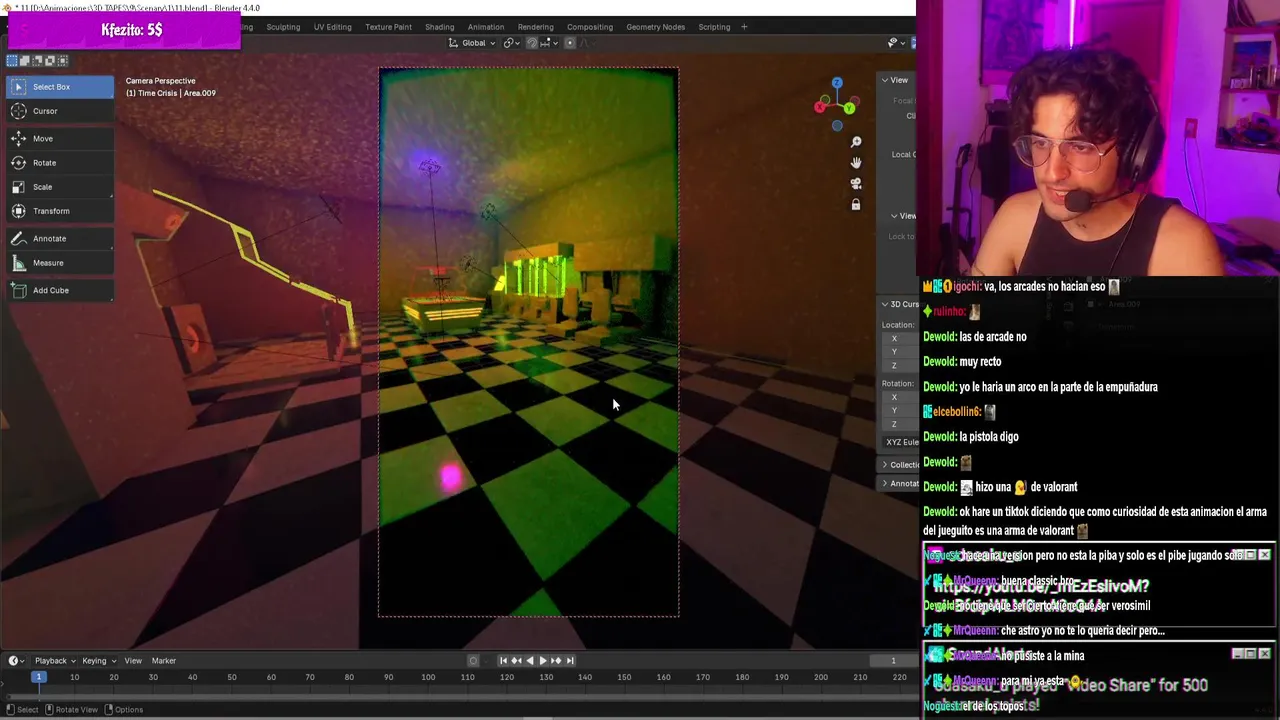Toggle the snap magnet button
The width and height of the screenshot is (1280, 720).
532,43
